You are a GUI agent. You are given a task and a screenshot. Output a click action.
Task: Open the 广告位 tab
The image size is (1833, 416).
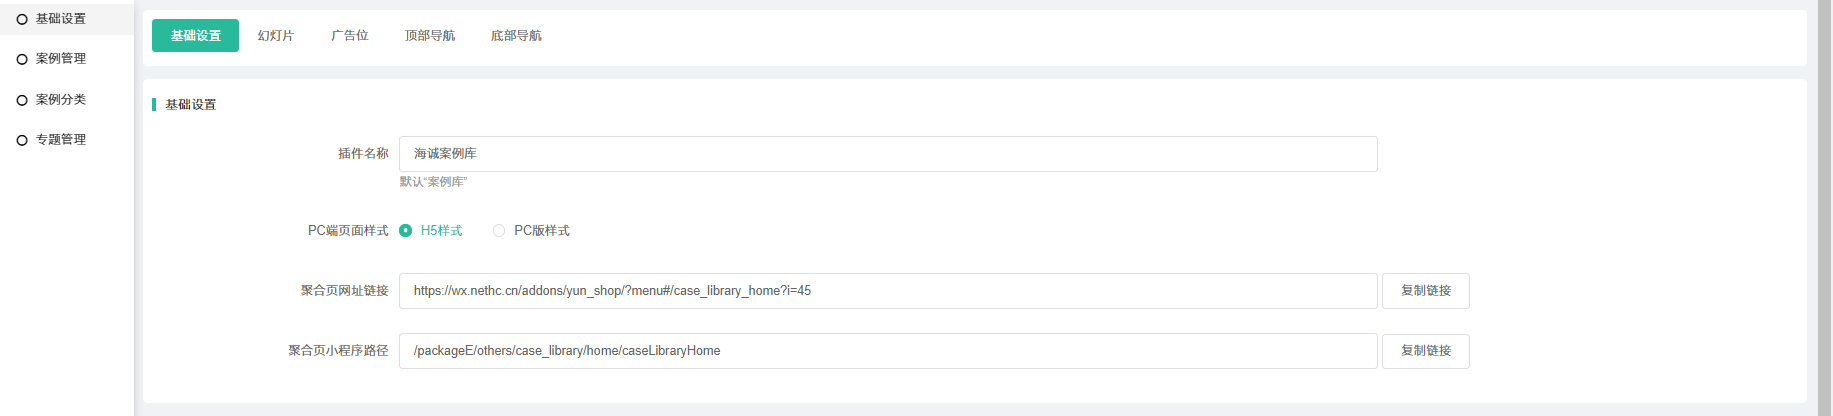[350, 36]
